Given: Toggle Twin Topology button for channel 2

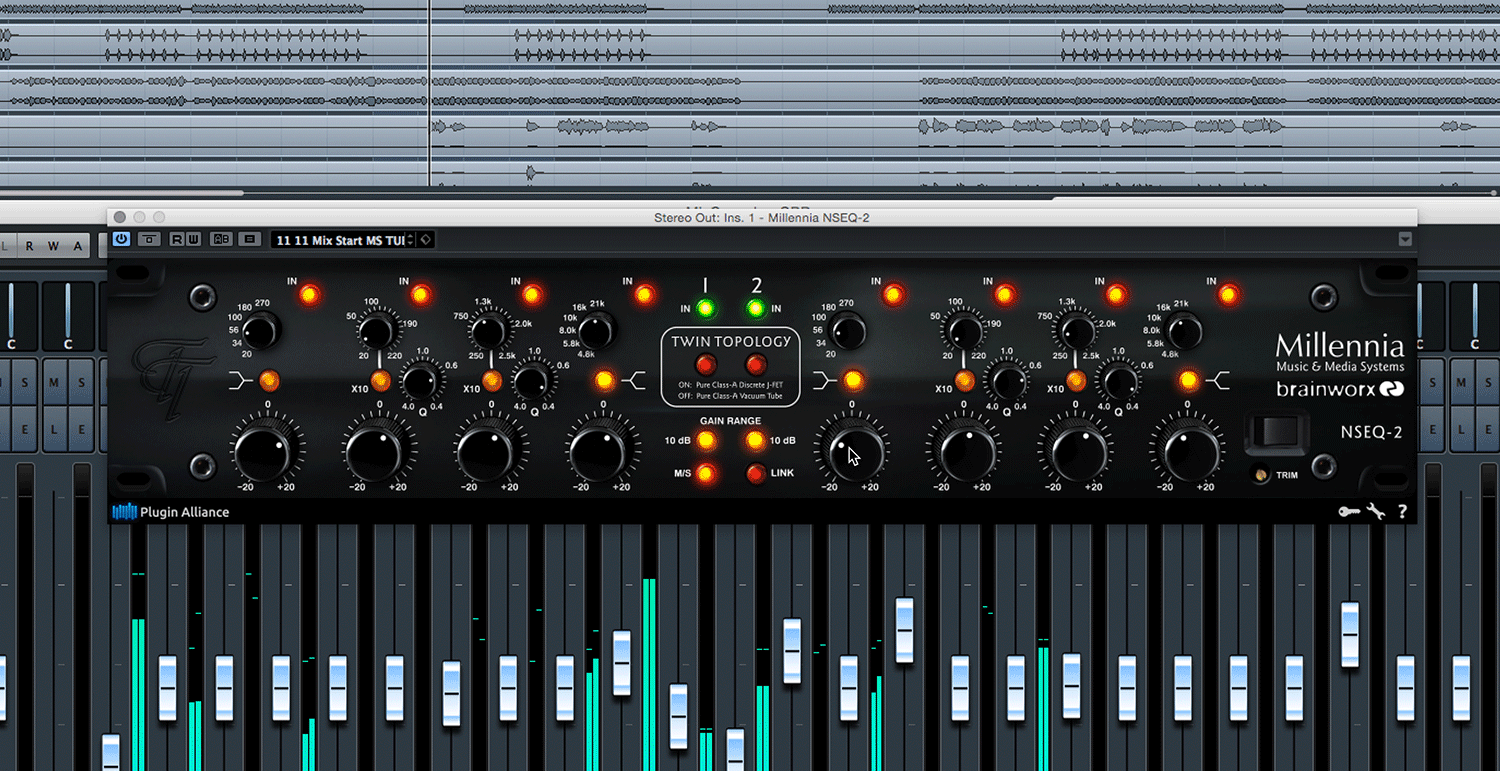Looking at the screenshot, I should (756, 364).
